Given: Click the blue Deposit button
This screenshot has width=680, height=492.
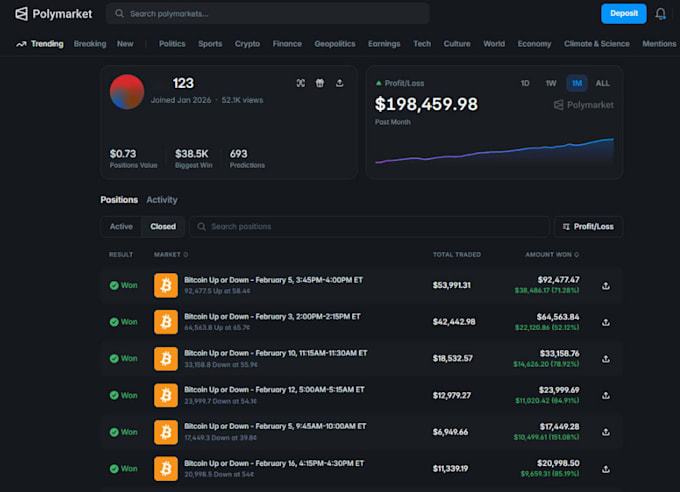Looking at the screenshot, I should coord(624,13).
